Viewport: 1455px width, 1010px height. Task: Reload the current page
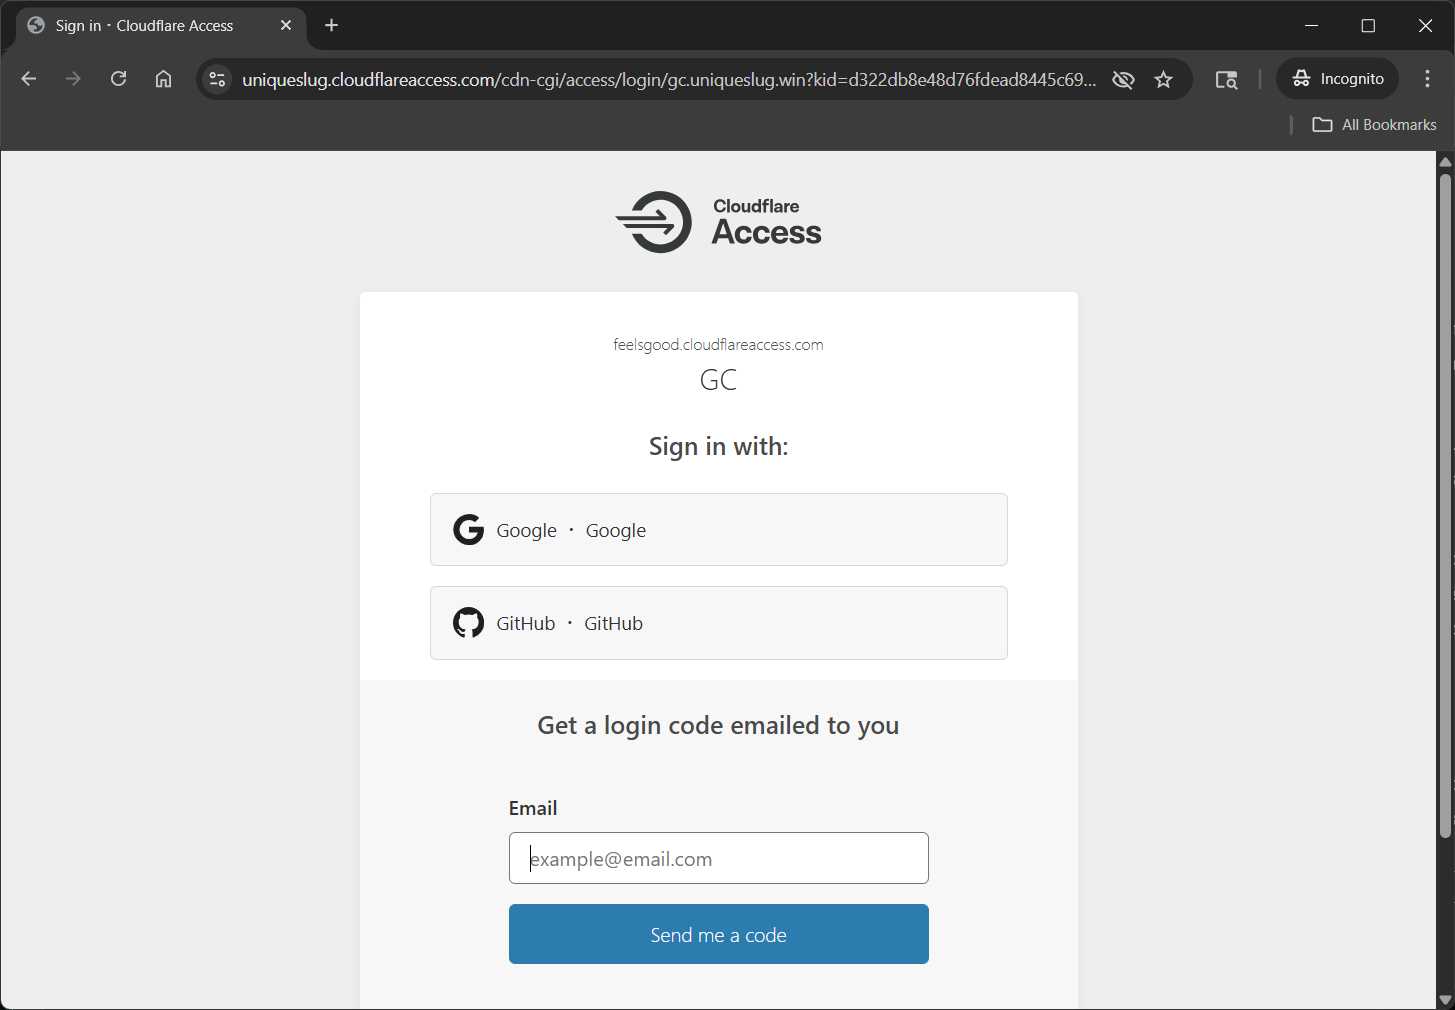(118, 79)
